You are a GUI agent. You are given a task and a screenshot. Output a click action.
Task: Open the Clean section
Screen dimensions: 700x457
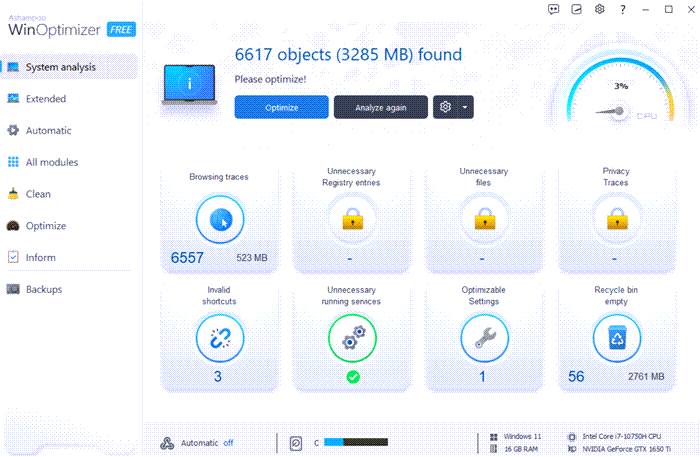tap(69, 194)
